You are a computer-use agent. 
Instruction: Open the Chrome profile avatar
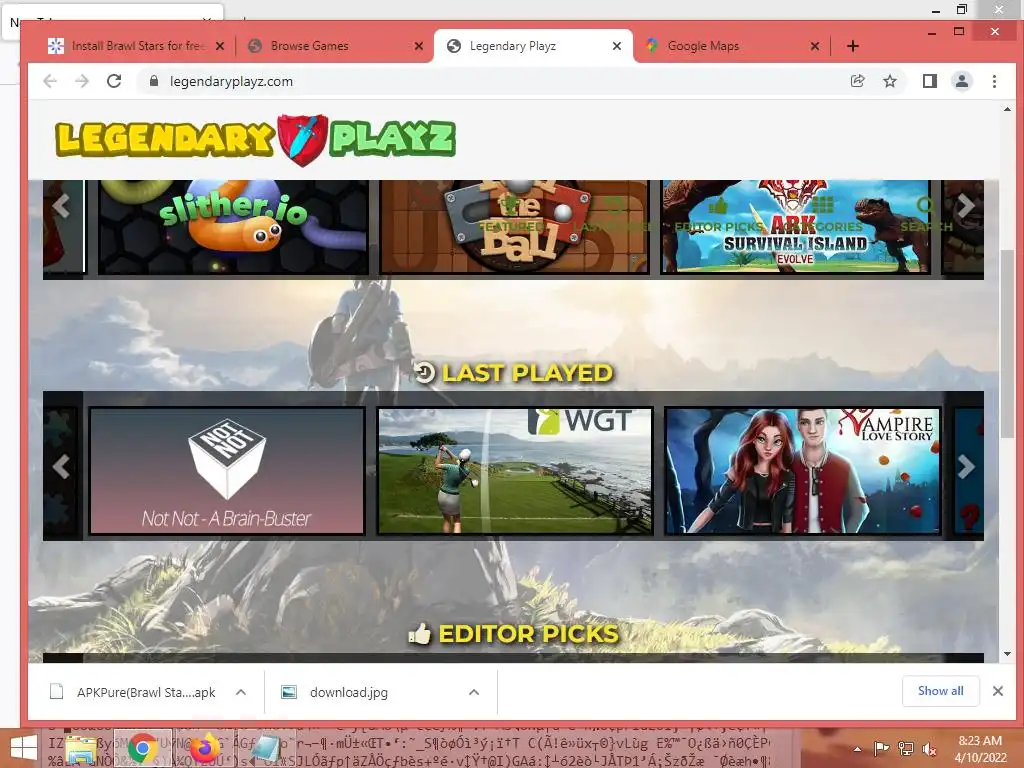pos(962,81)
